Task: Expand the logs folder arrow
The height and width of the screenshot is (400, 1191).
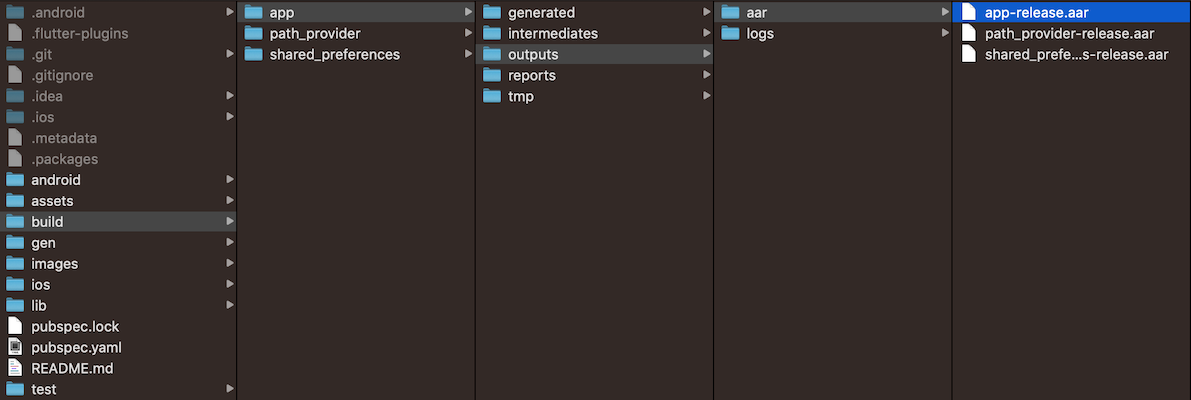Action: (945, 33)
